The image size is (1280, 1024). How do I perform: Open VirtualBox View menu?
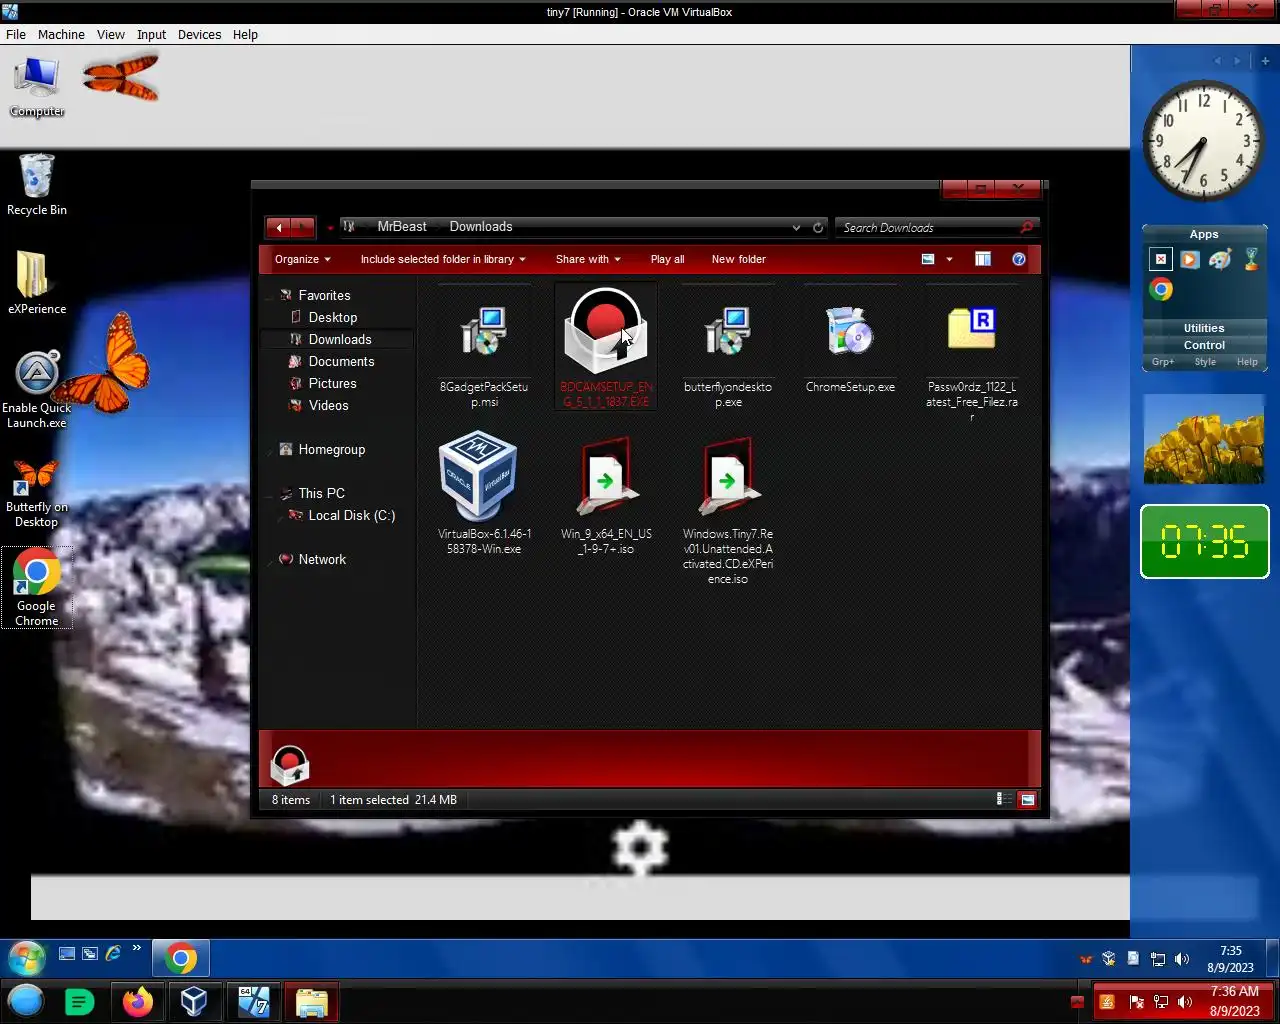(x=111, y=34)
